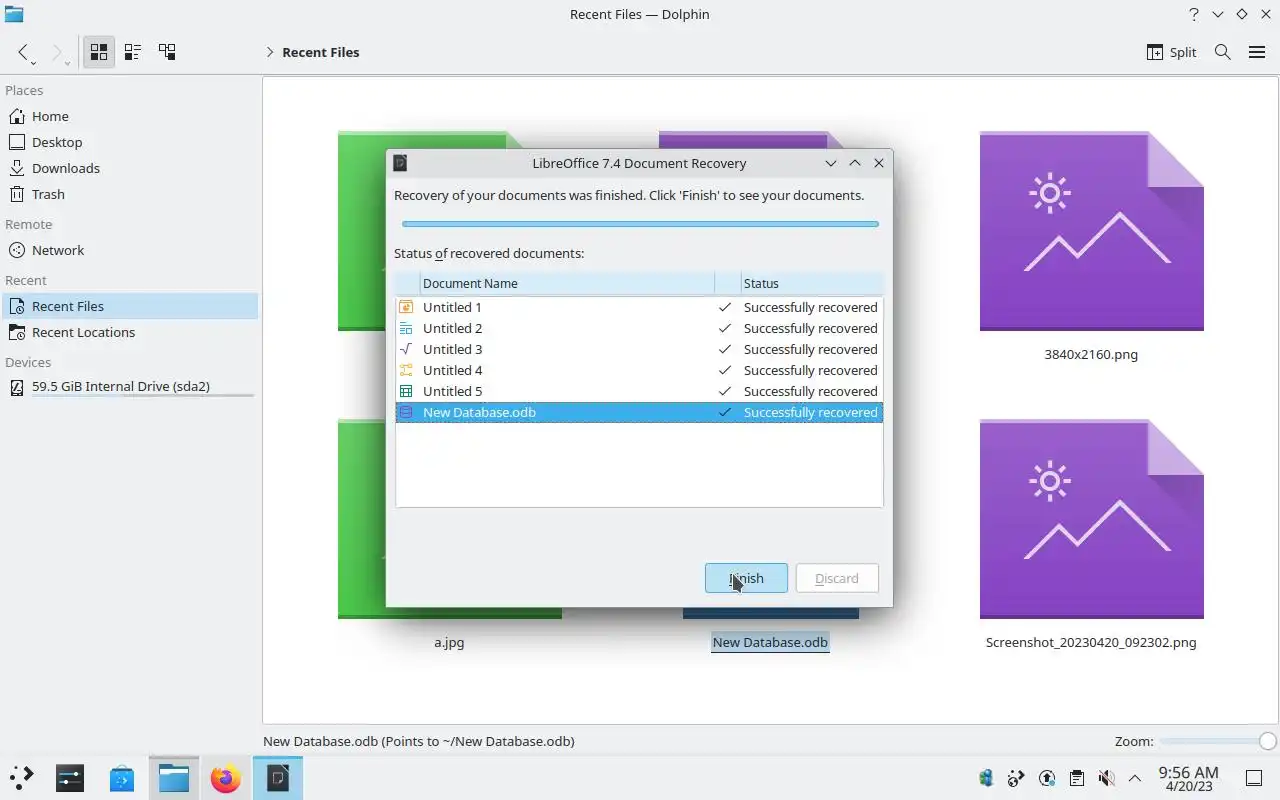
Task: Click the Calc spreadsheet icon beside Untitled 5
Action: 406,391
